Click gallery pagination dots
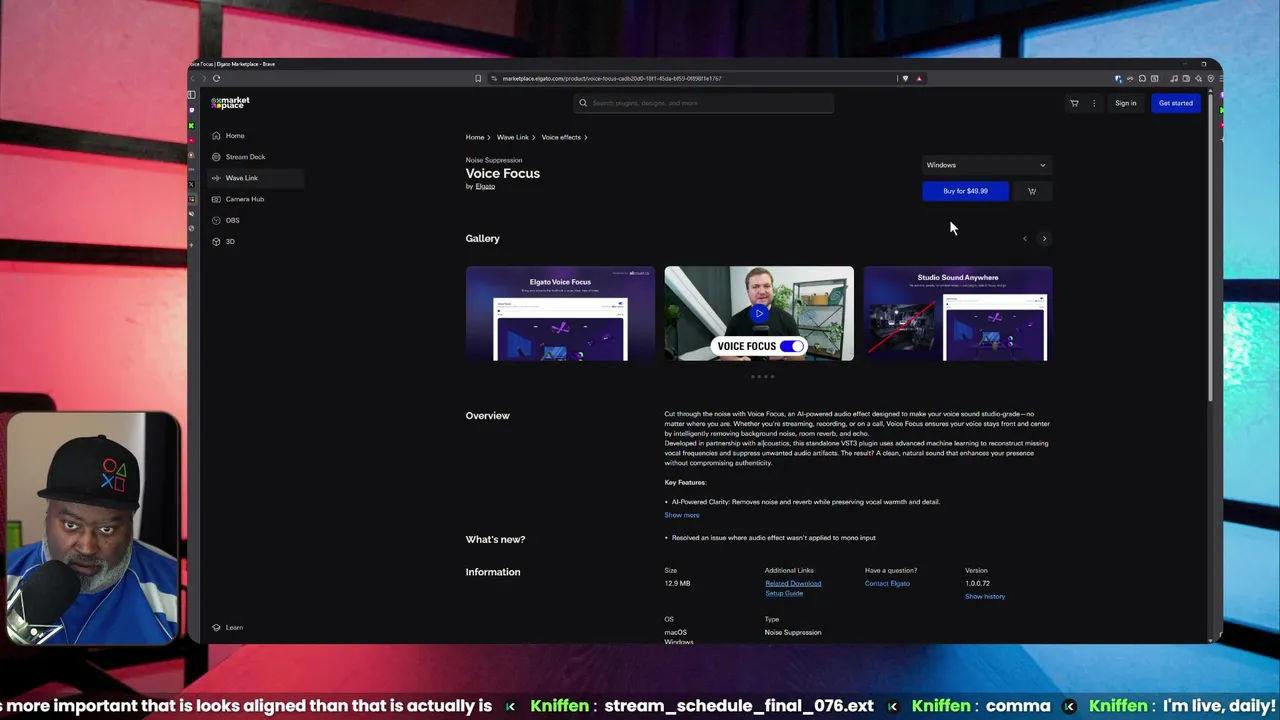 click(762, 376)
